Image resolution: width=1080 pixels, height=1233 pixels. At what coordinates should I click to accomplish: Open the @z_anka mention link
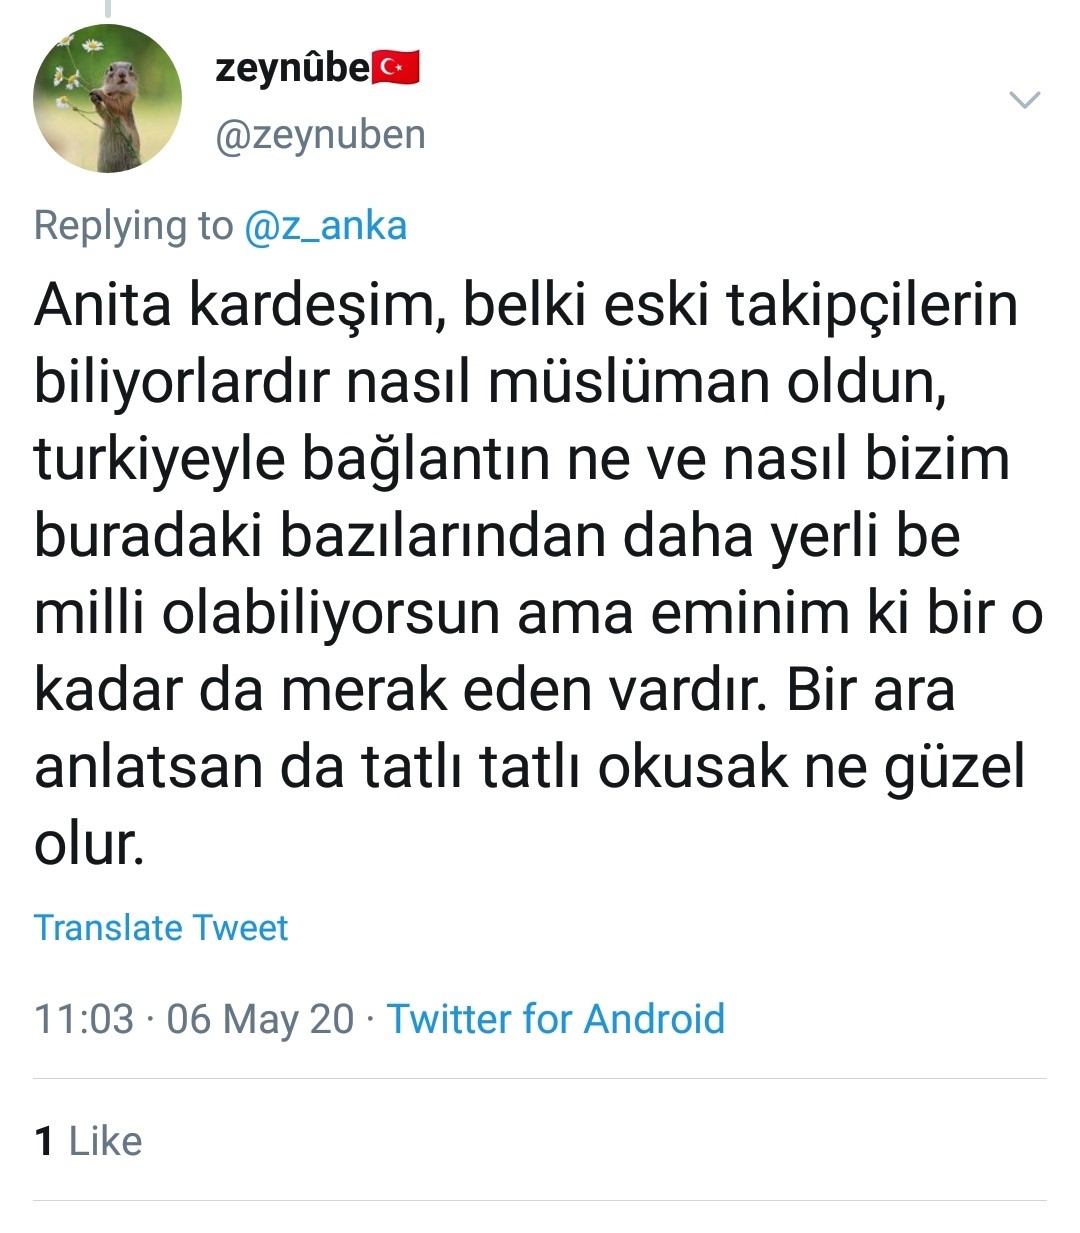point(325,226)
